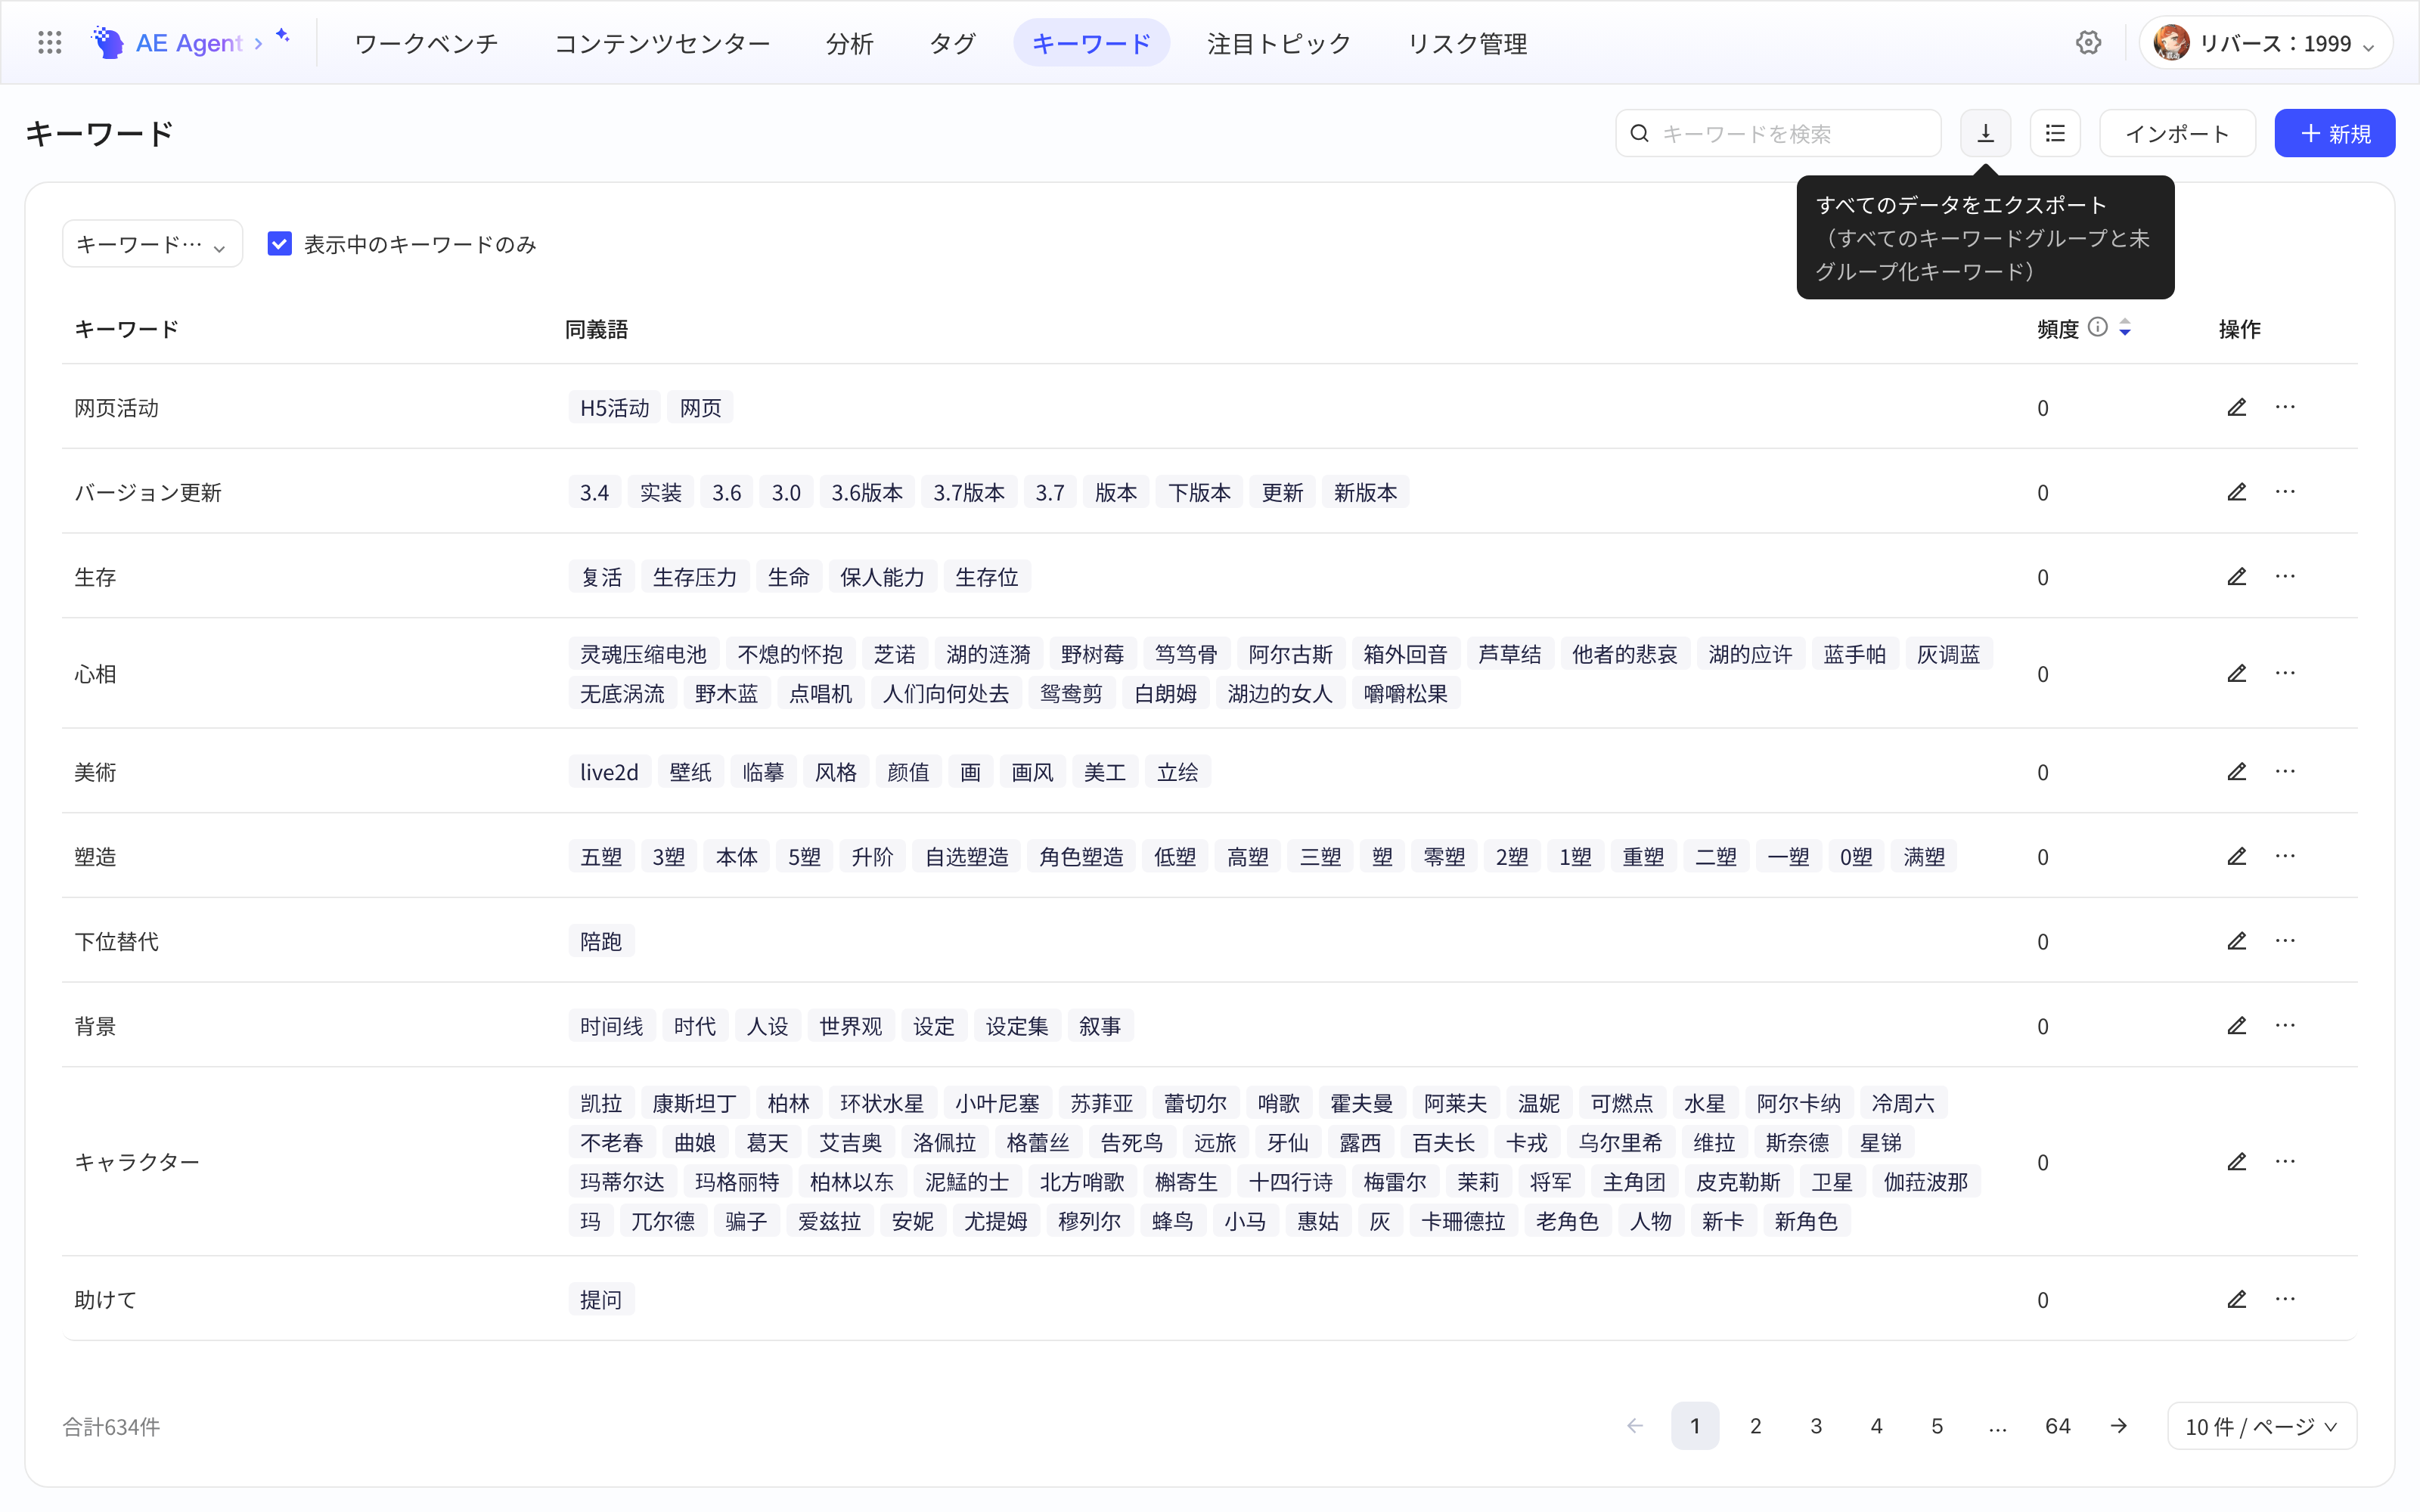The height and width of the screenshot is (1512, 2420).
Task: Open the タグ tab
Action: [952, 43]
